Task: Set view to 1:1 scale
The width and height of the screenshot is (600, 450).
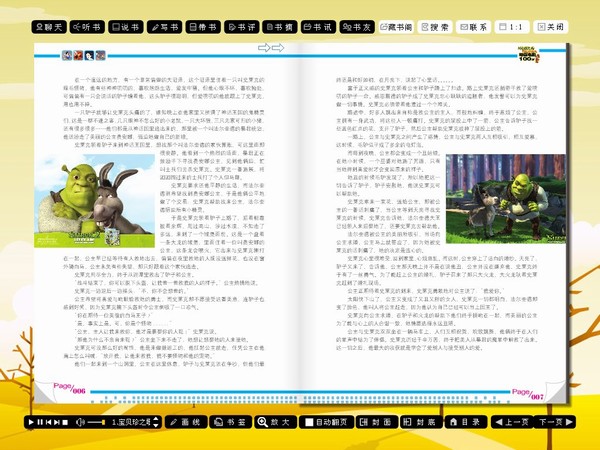Action: [512, 27]
